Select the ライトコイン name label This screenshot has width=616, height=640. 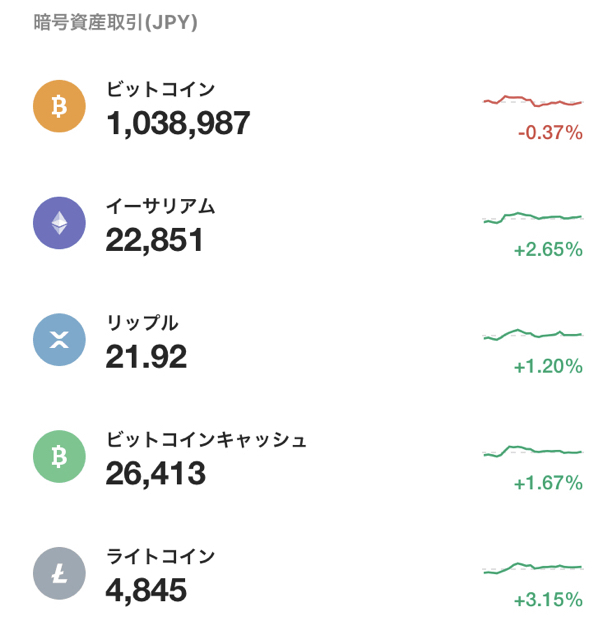tap(160, 556)
